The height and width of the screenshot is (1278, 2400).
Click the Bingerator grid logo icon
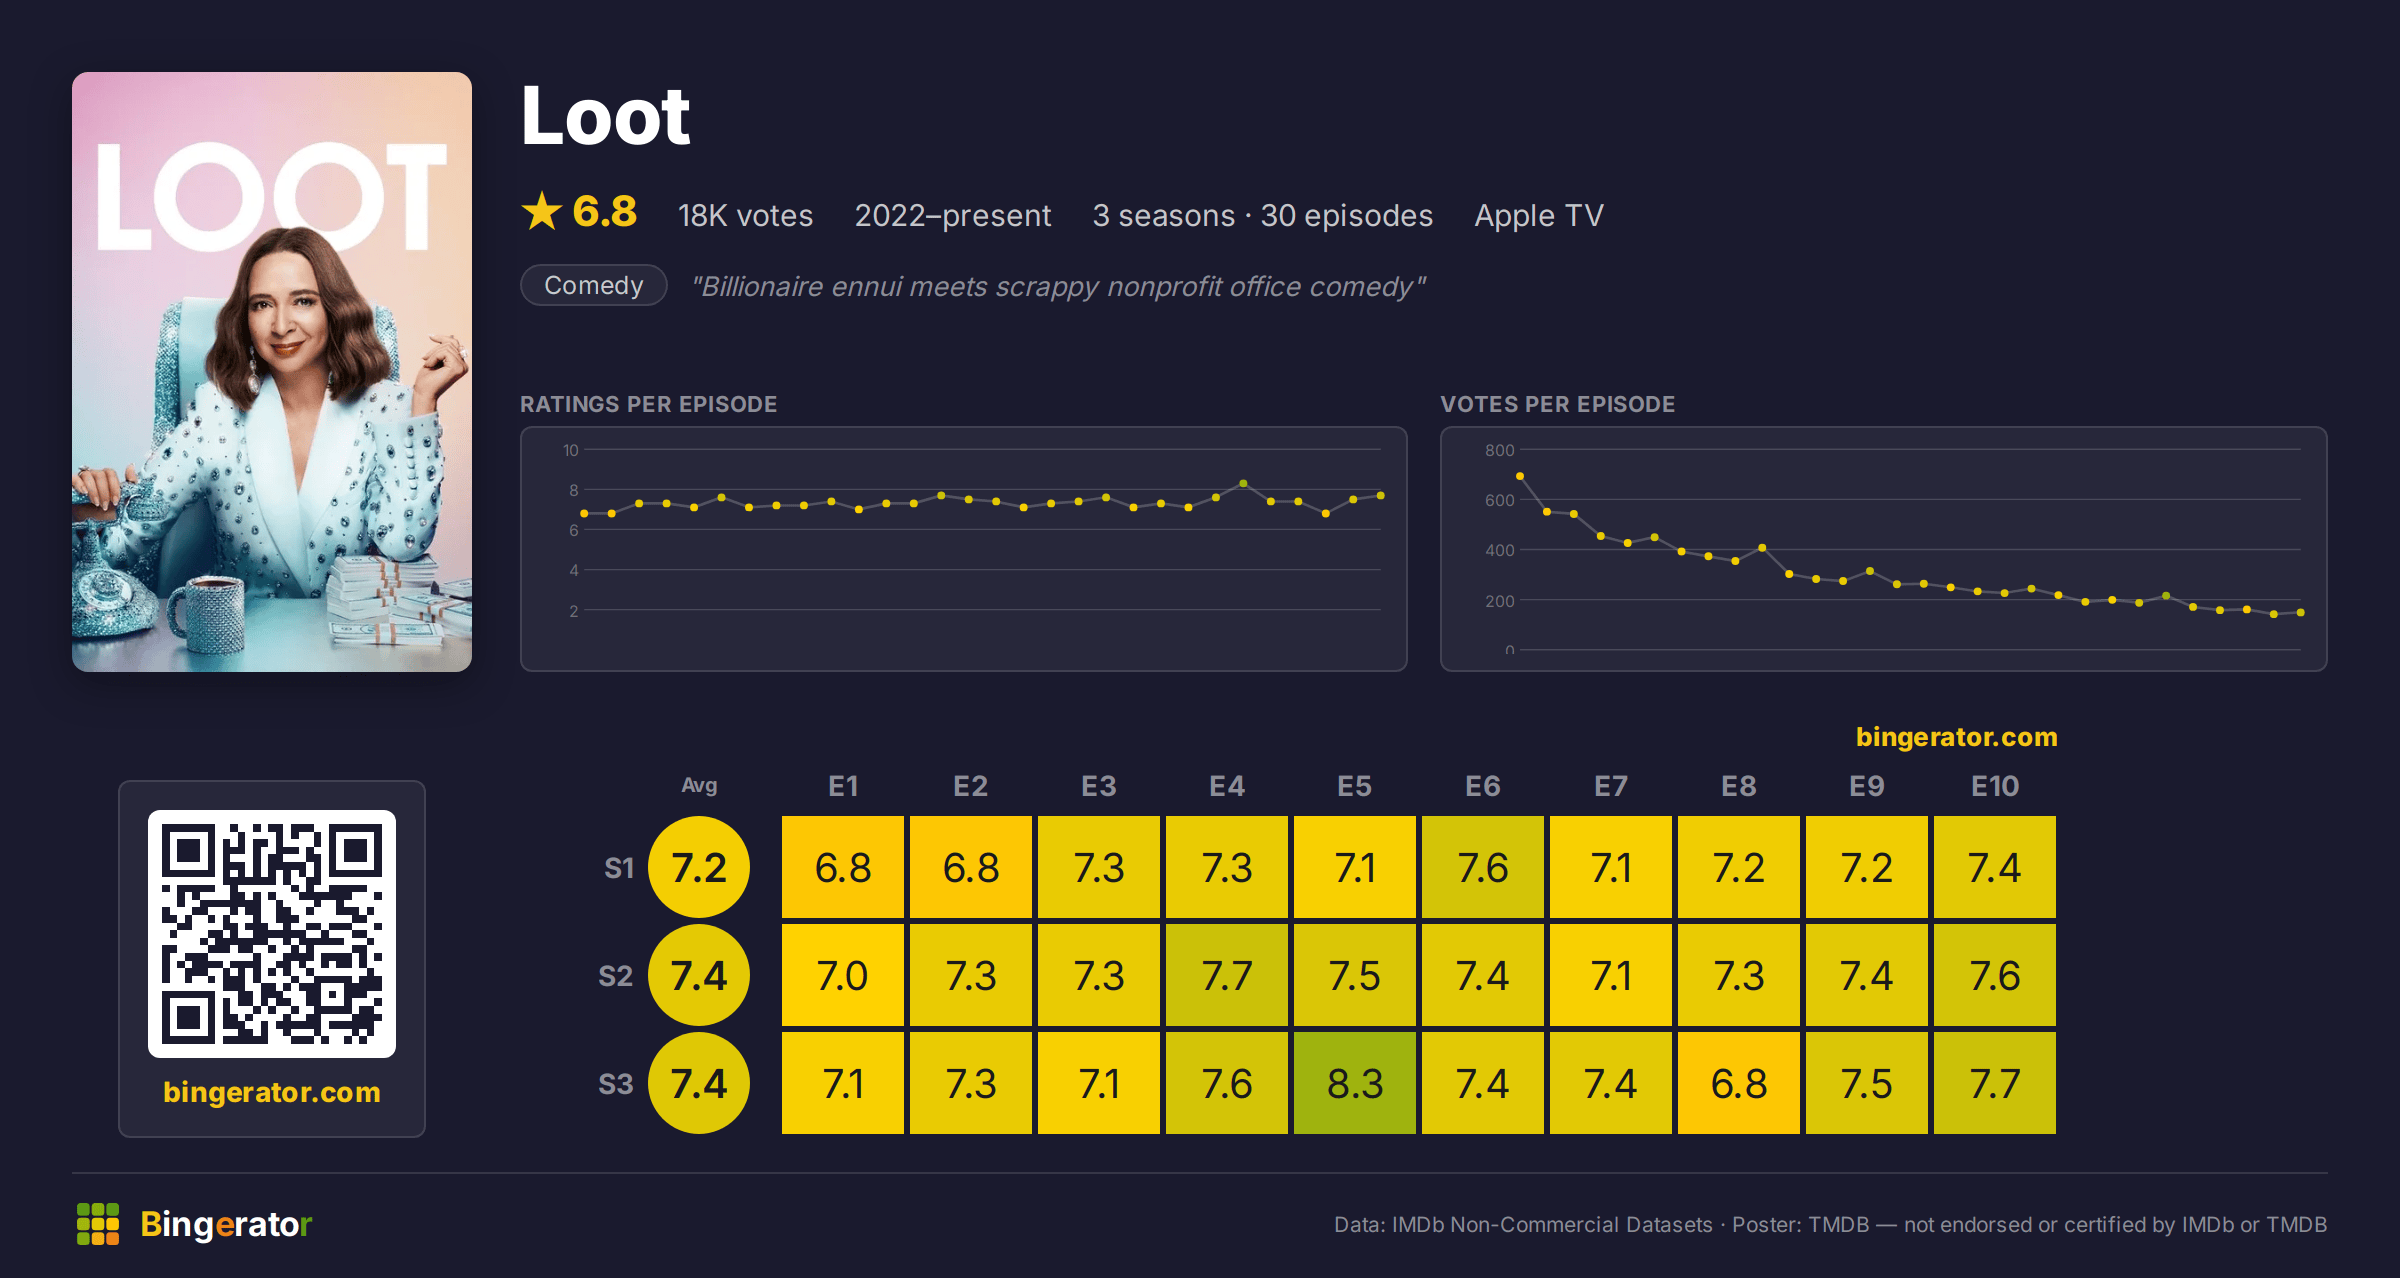click(98, 1224)
